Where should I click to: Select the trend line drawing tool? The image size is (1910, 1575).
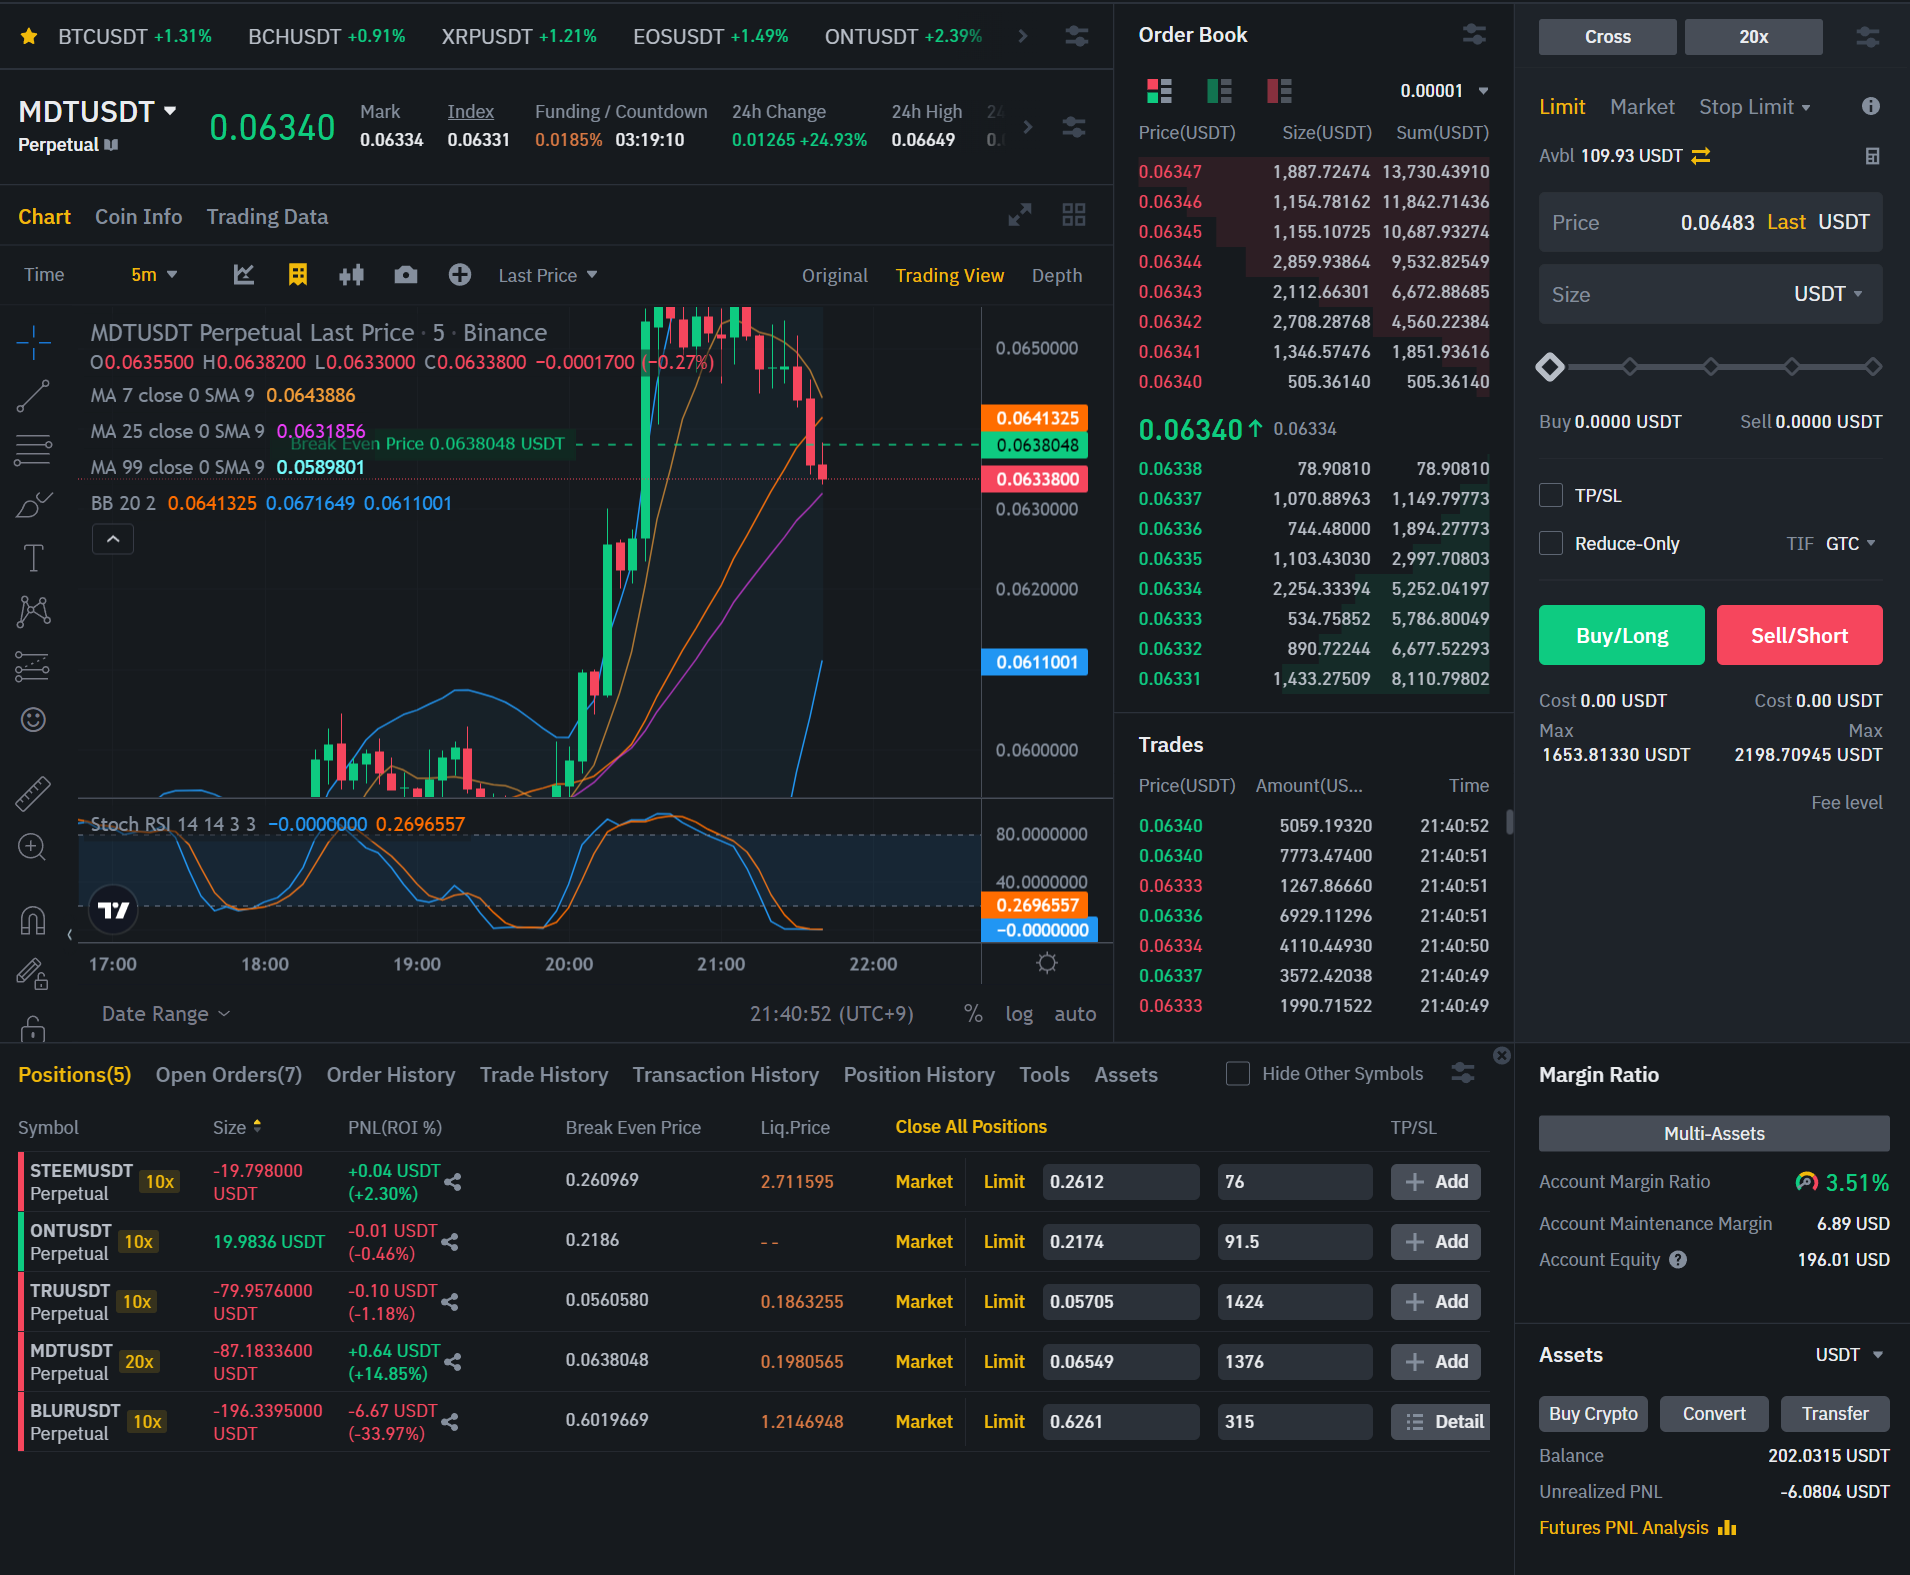(33, 396)
